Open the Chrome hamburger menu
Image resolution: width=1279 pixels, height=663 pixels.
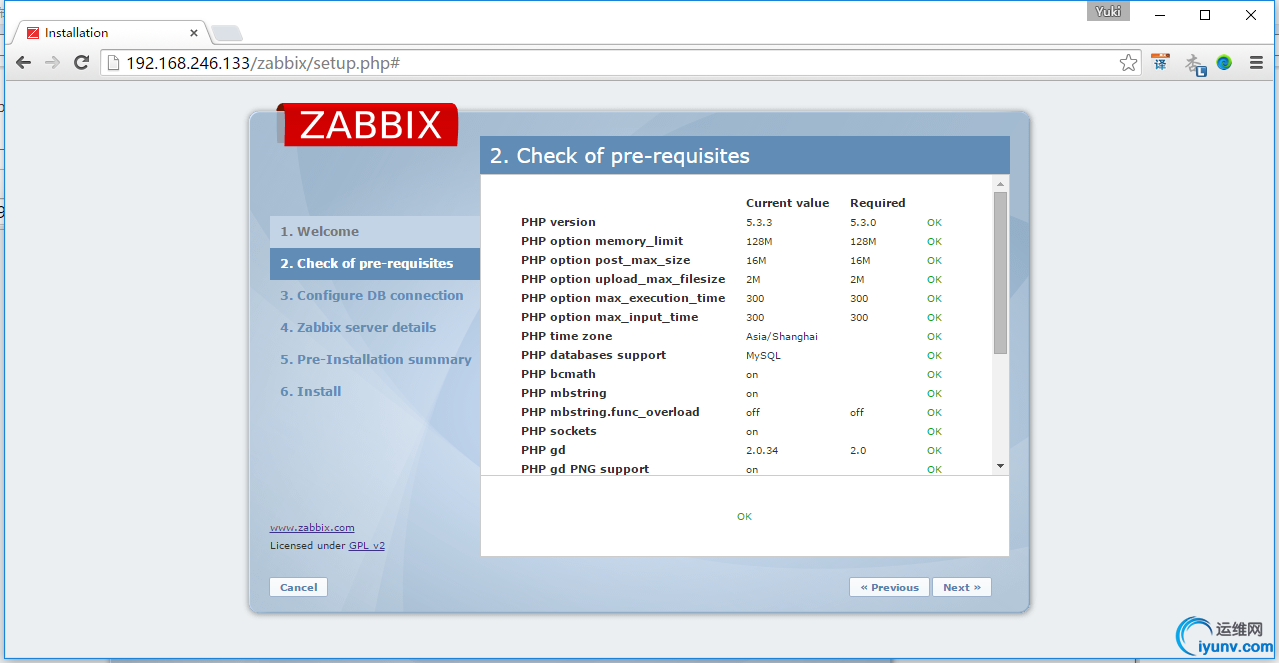[1257, 63]
